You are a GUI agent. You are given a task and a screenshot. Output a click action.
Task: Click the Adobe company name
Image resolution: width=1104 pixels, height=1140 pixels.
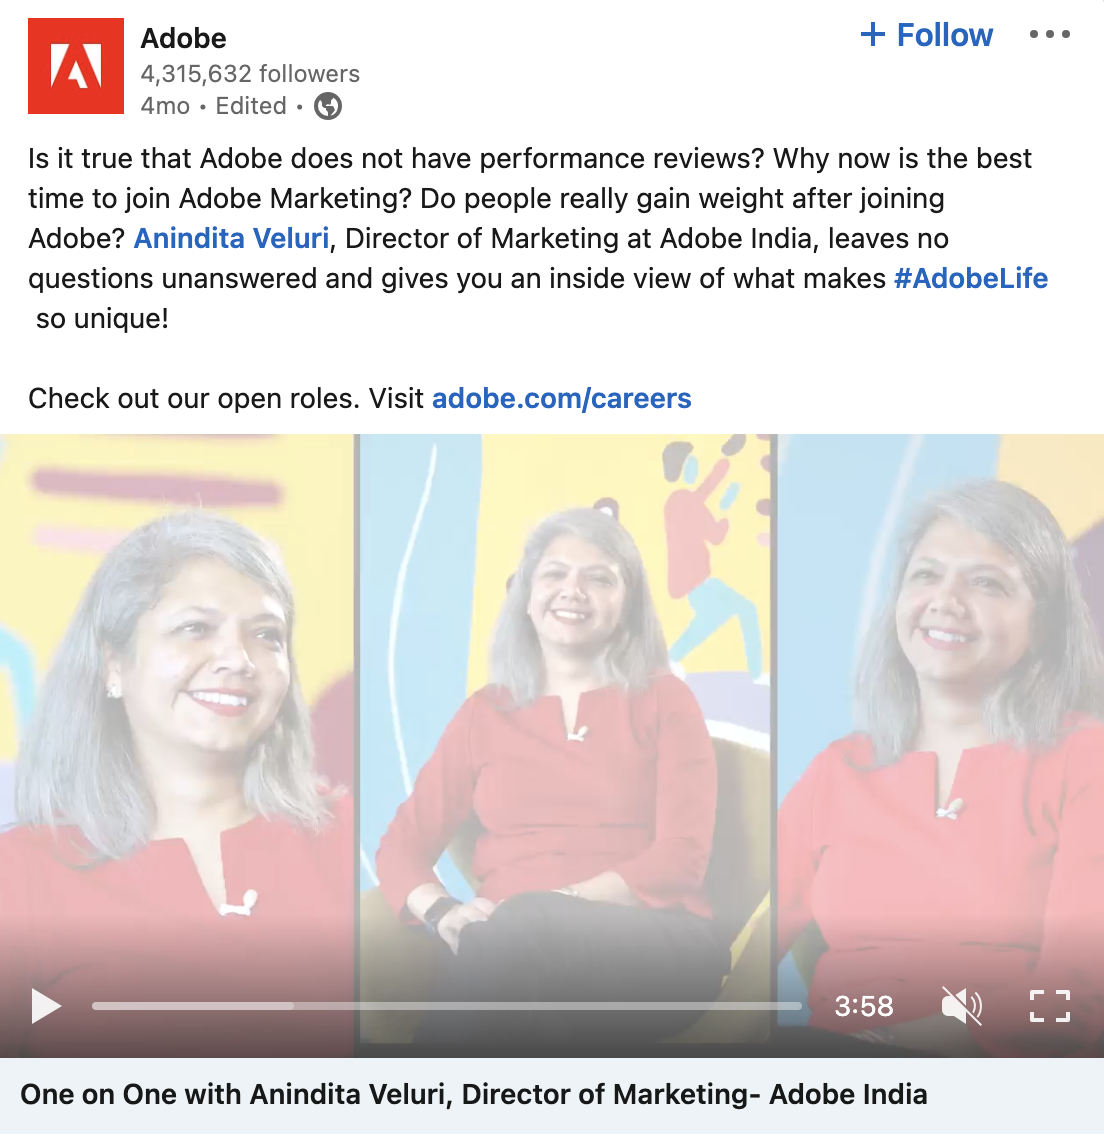(183, 39)
